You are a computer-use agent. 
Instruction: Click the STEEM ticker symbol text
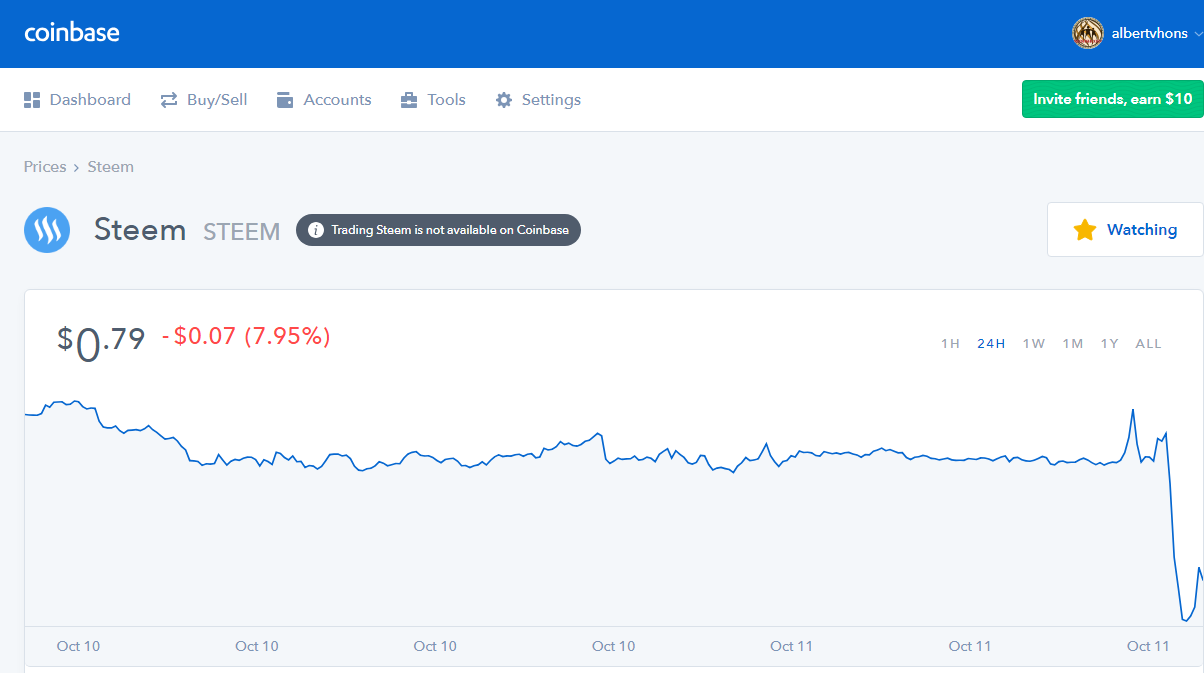[x=242, y=231]
